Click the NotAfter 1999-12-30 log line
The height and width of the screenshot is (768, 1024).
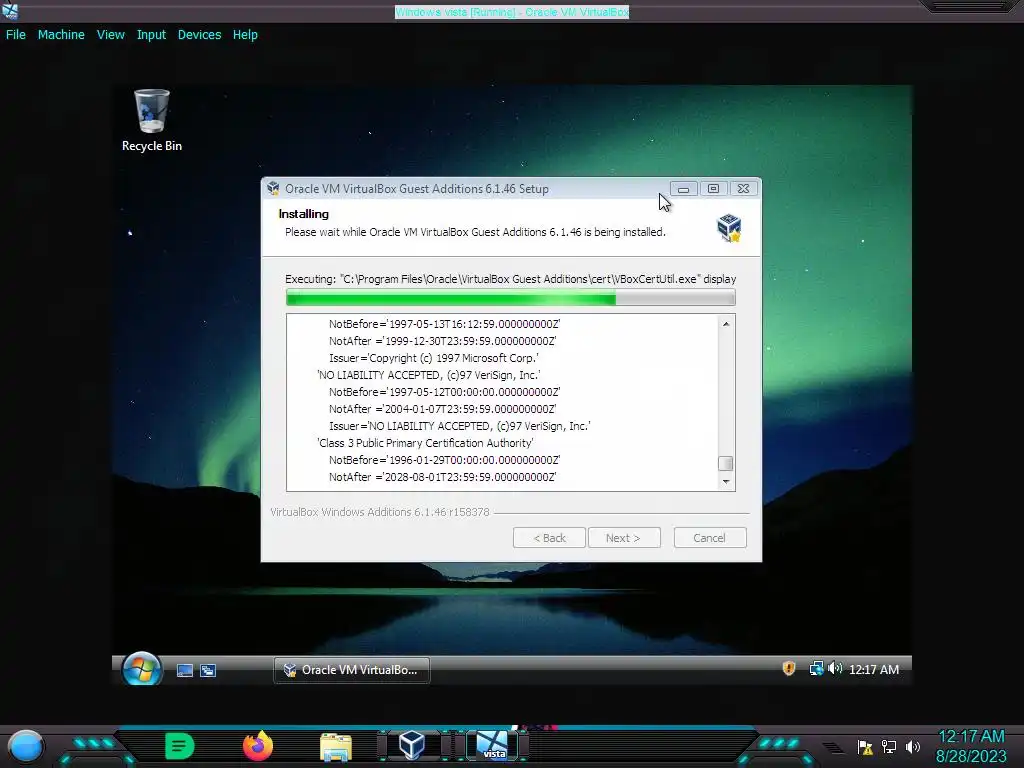point(442,341)
